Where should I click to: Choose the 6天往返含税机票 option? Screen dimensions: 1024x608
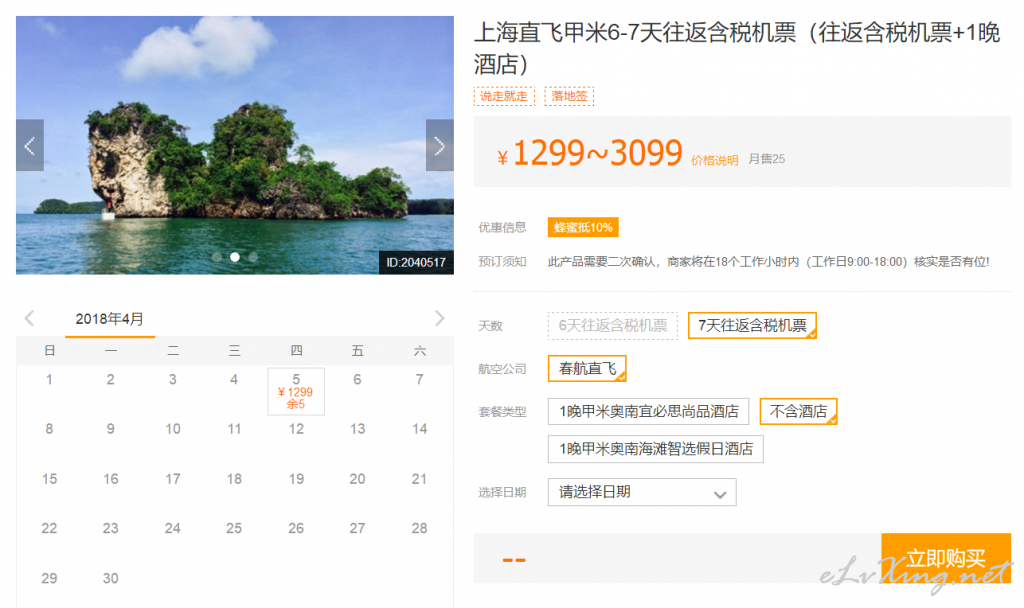613,326
